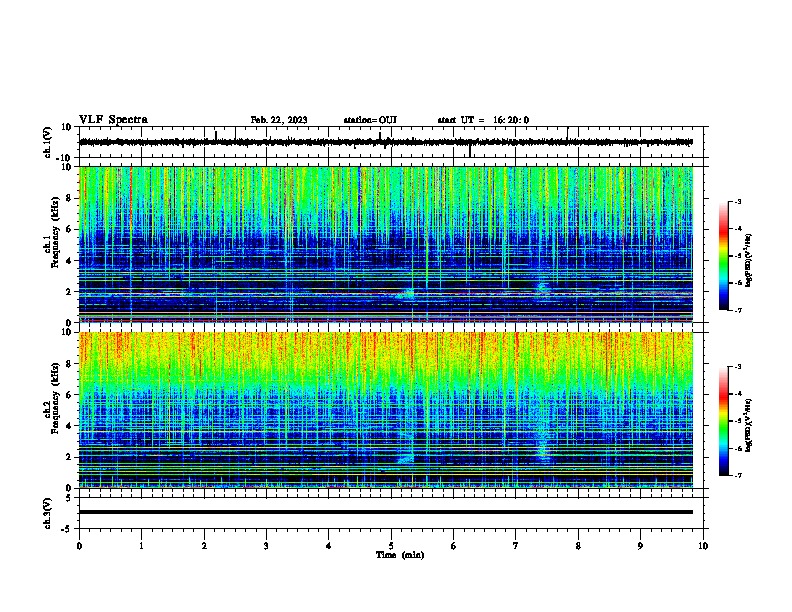The height and width of the screenshot is (612, 792).
Task: Click time axis tick label "9"
Action: pyautogui.click(x=640, y=546)
